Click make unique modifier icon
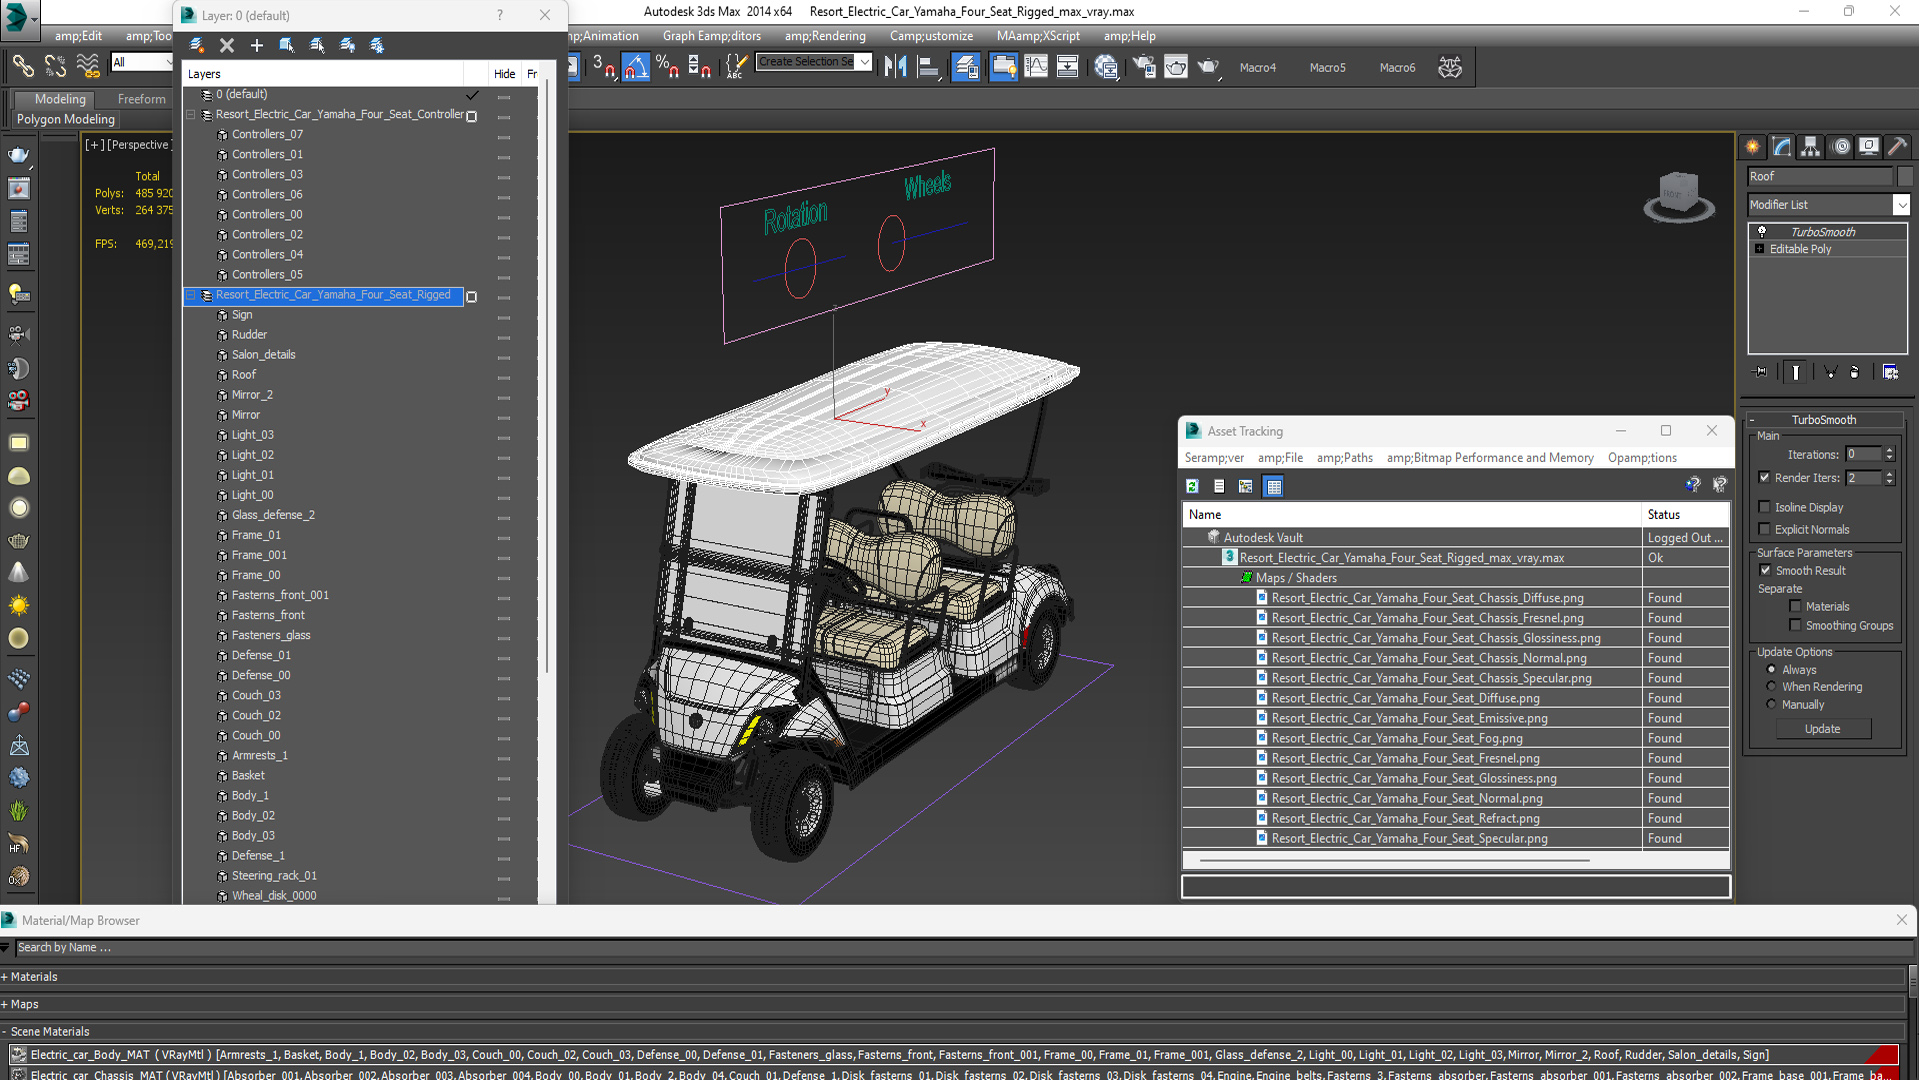The width and height of the screenshot is (1920, 1080). (1830, 372)
